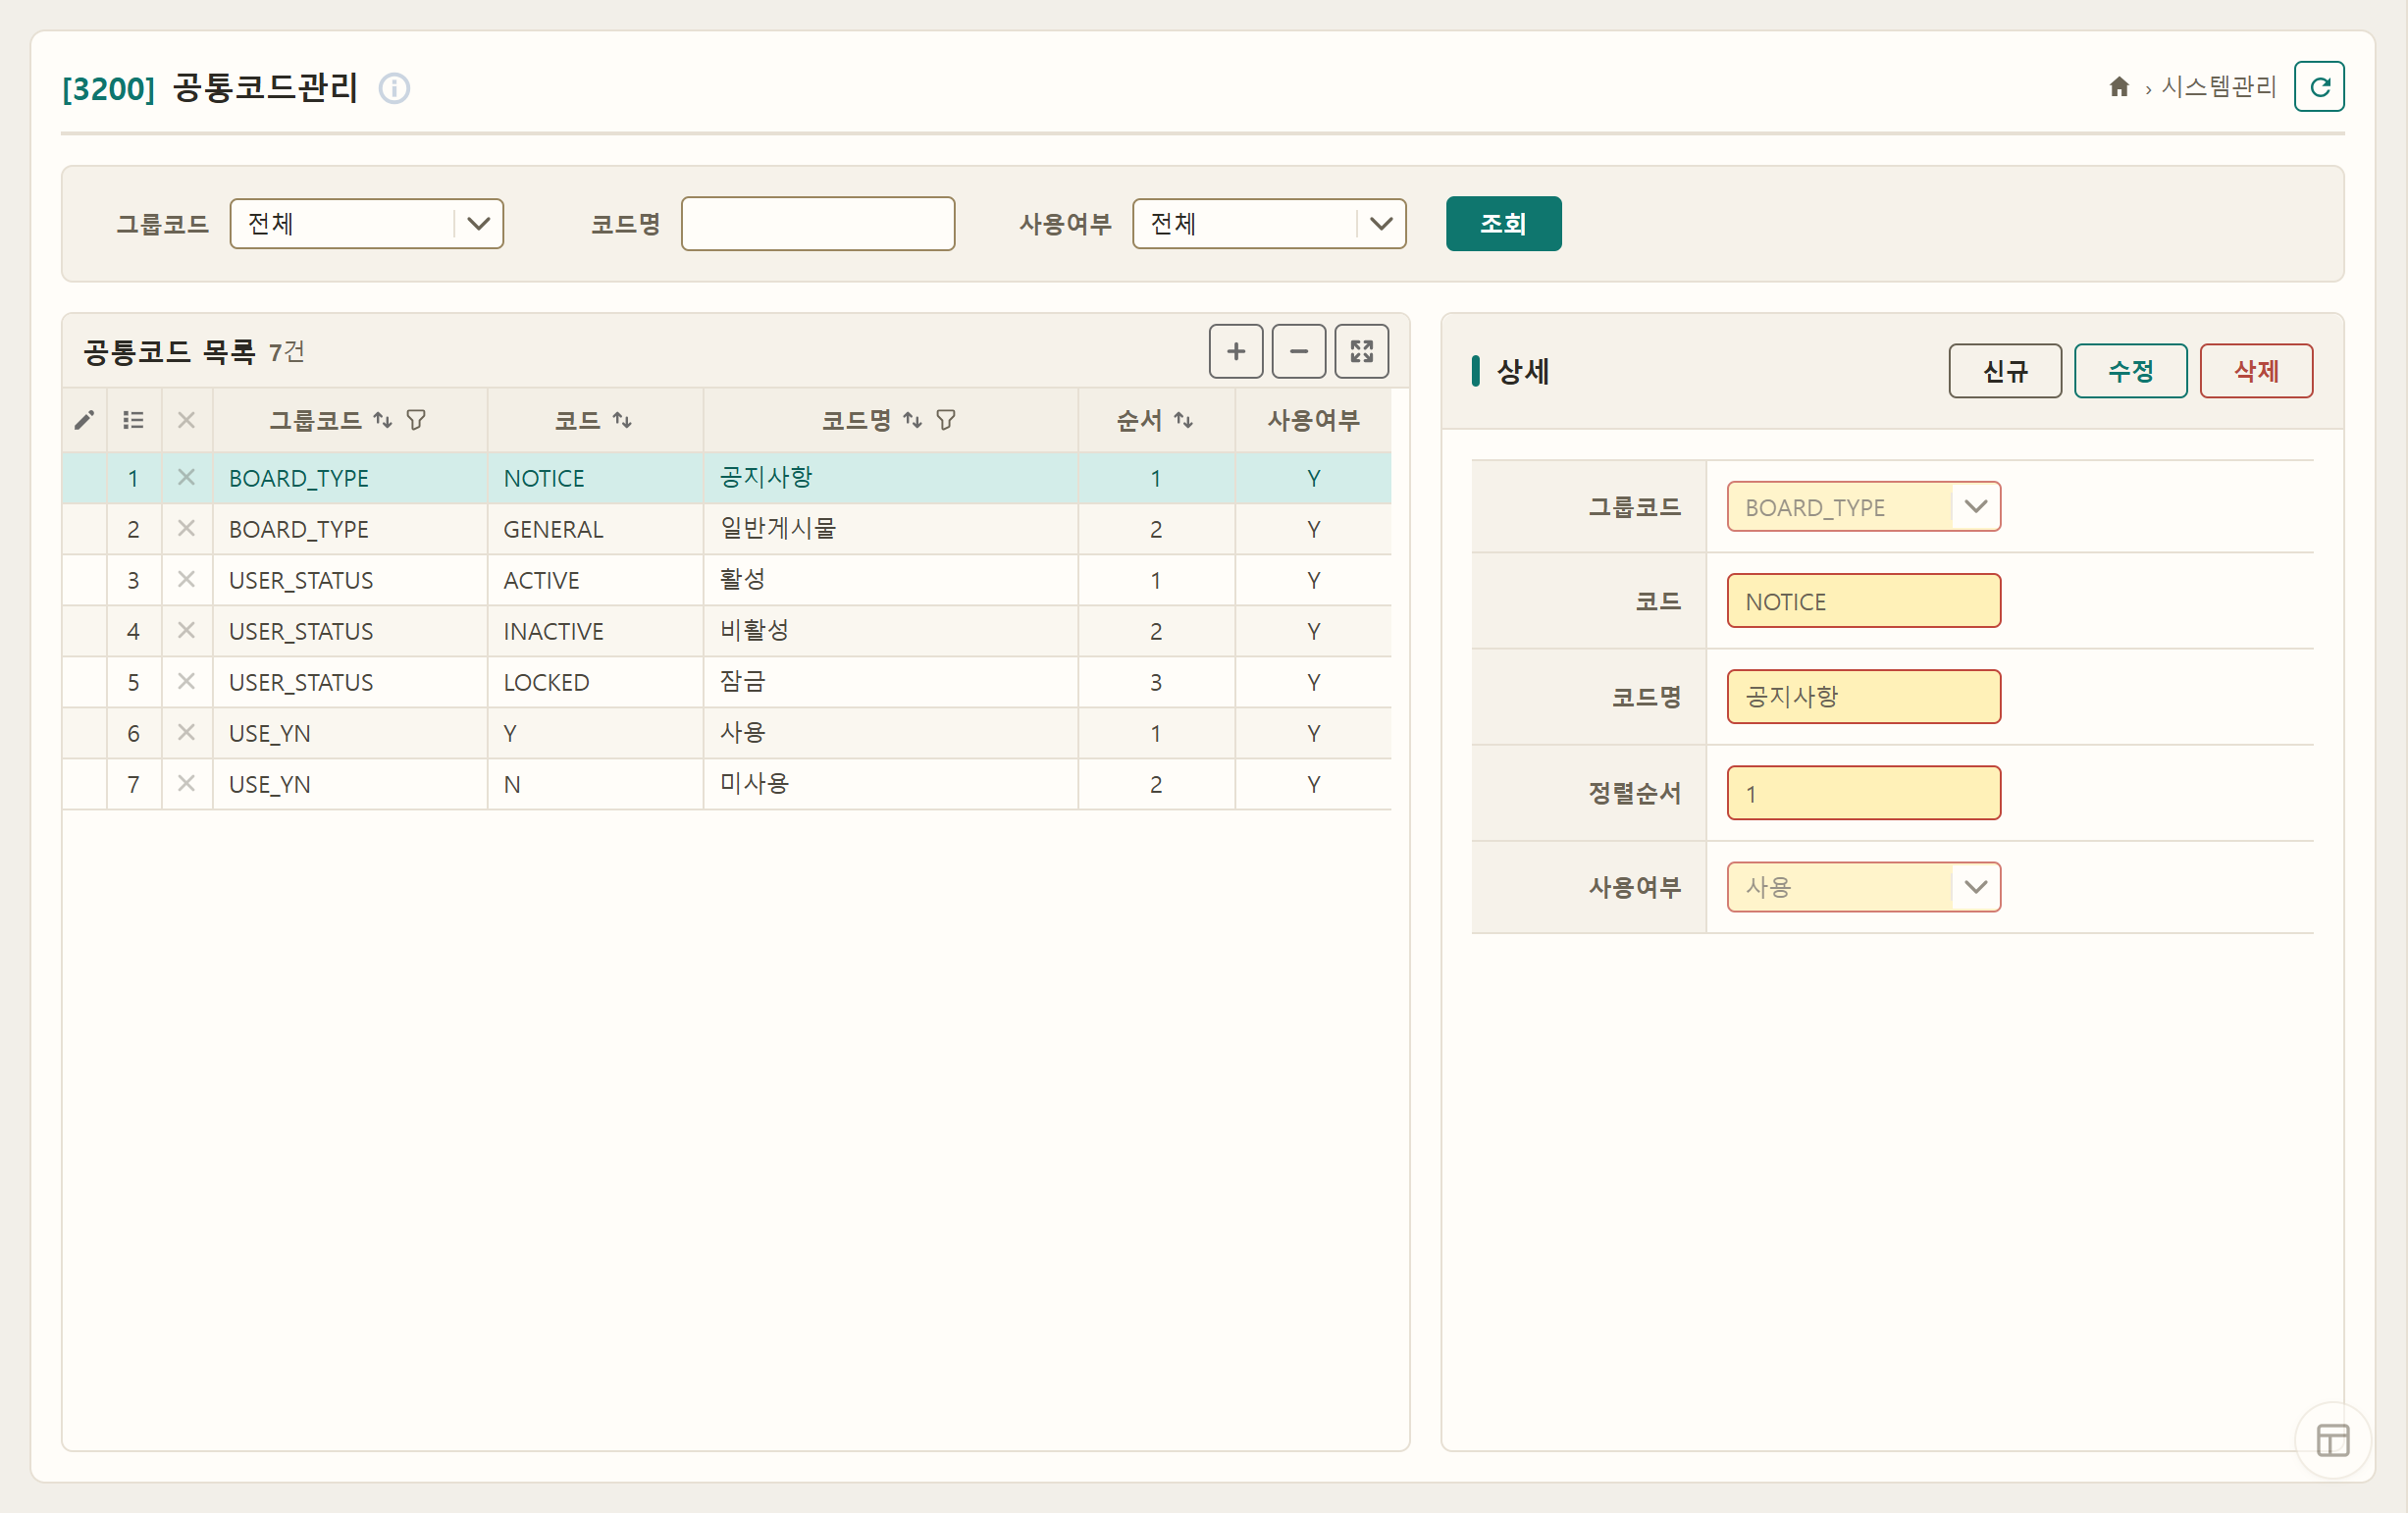
Task: Click the 사용여부 column header
Action: point(1313,420)
